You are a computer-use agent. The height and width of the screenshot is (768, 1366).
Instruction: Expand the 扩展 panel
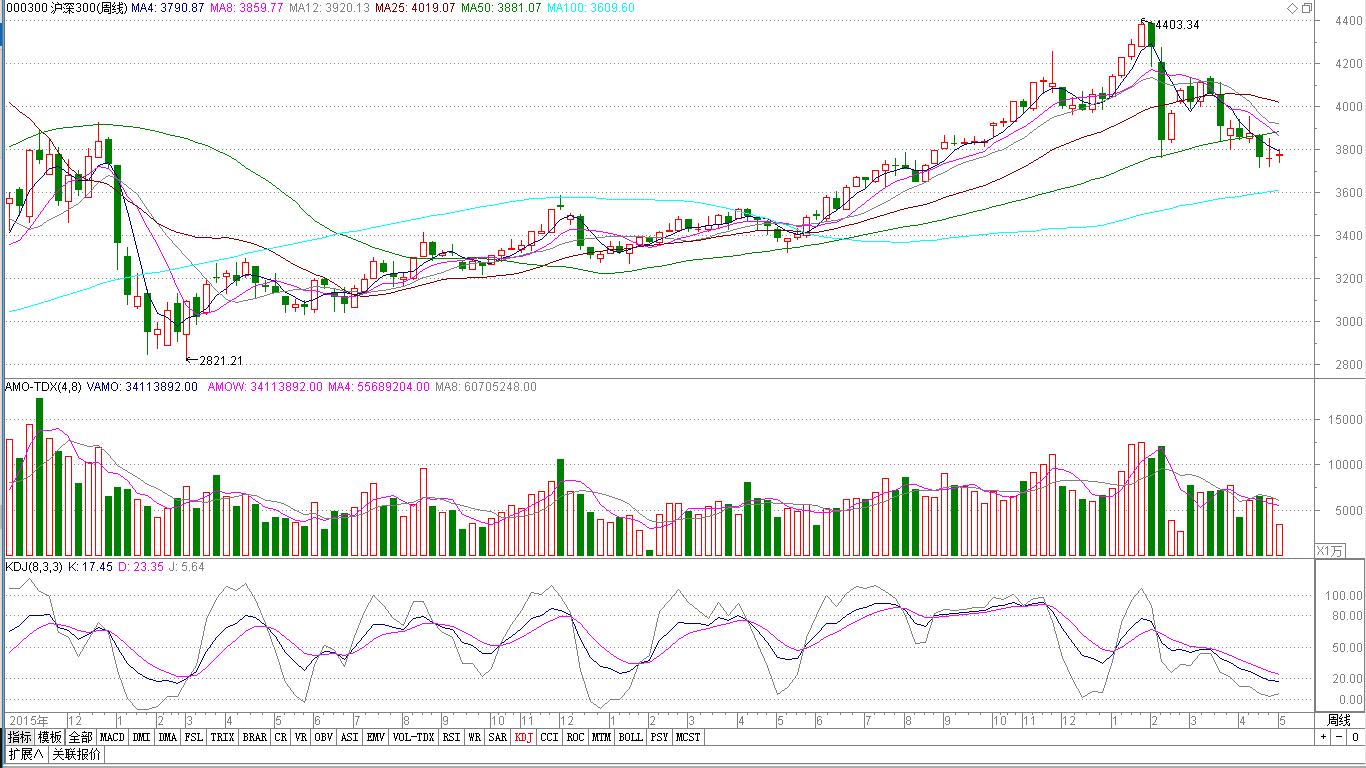point(25,754)
